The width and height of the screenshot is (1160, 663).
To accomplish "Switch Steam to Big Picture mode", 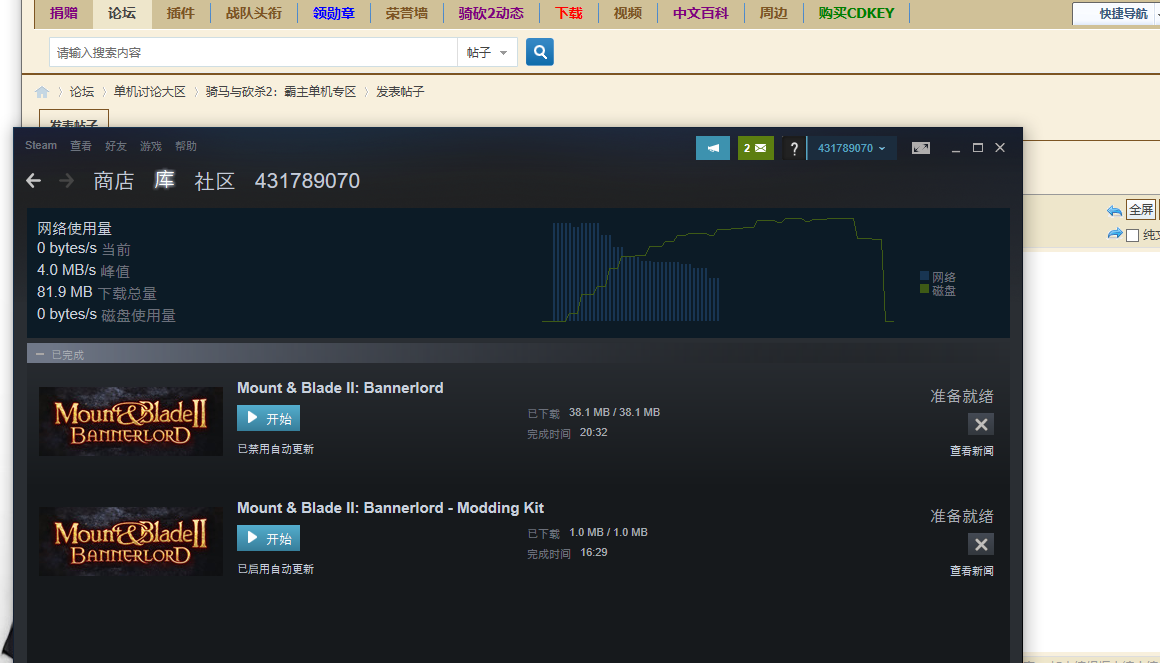I will [920, 148].
